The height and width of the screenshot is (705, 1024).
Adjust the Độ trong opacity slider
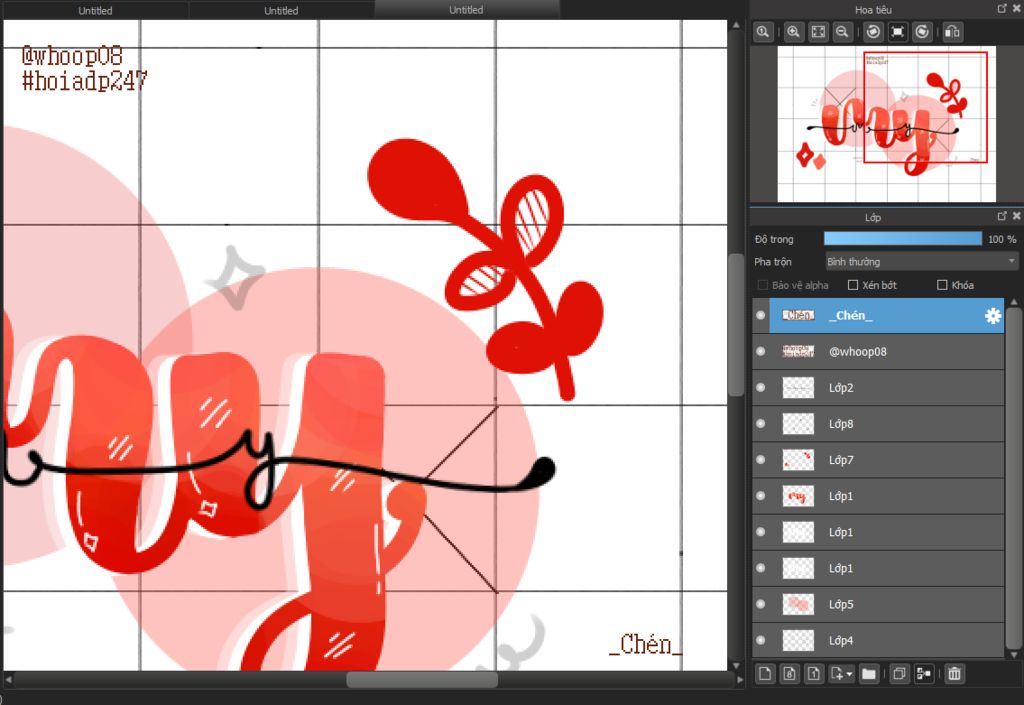coord(903,239)
